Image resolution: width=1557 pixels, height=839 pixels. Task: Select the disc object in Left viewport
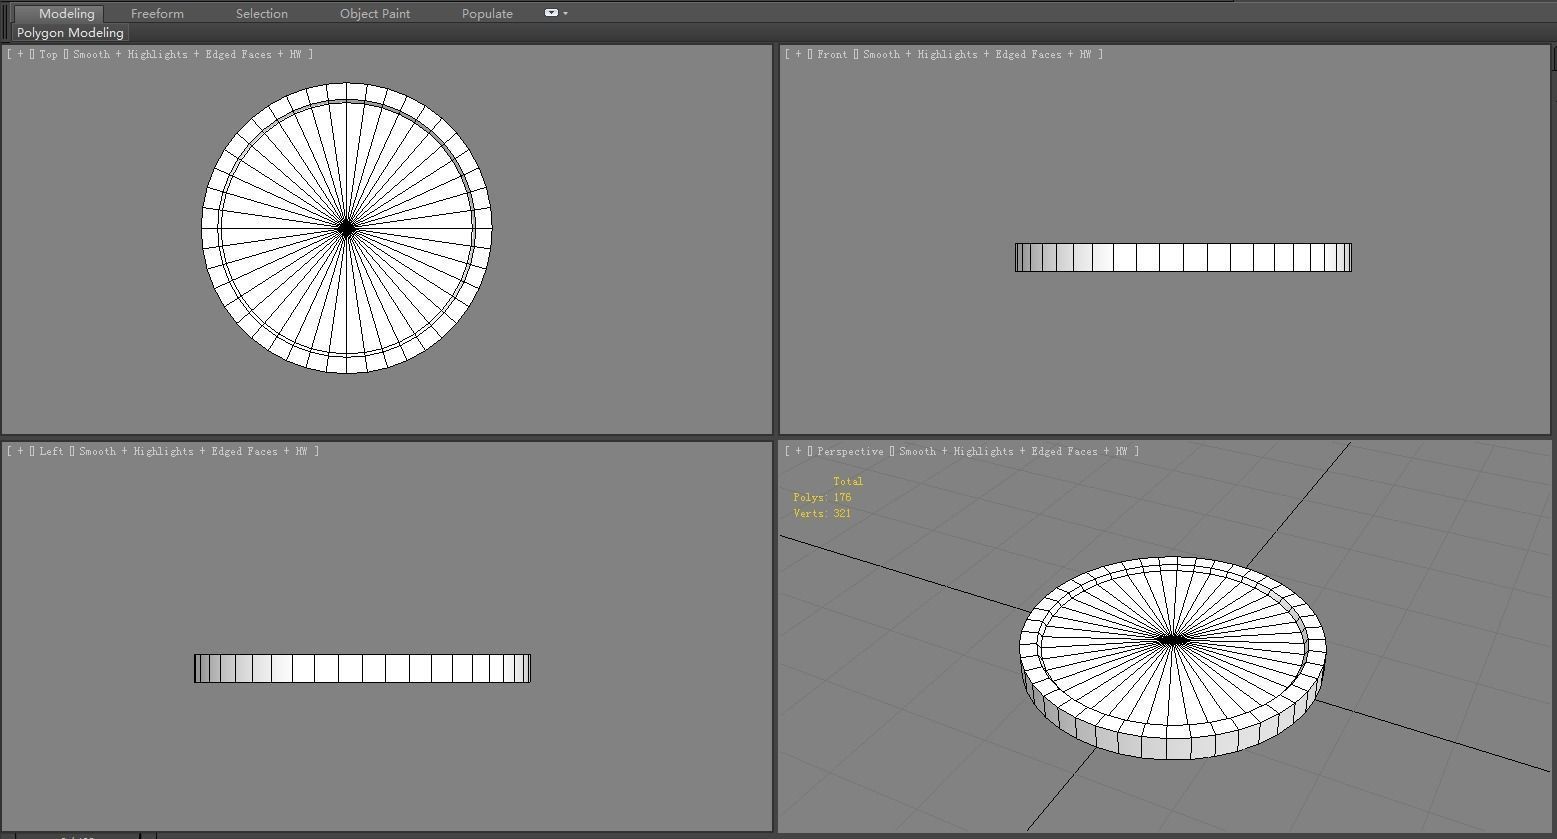362,669
